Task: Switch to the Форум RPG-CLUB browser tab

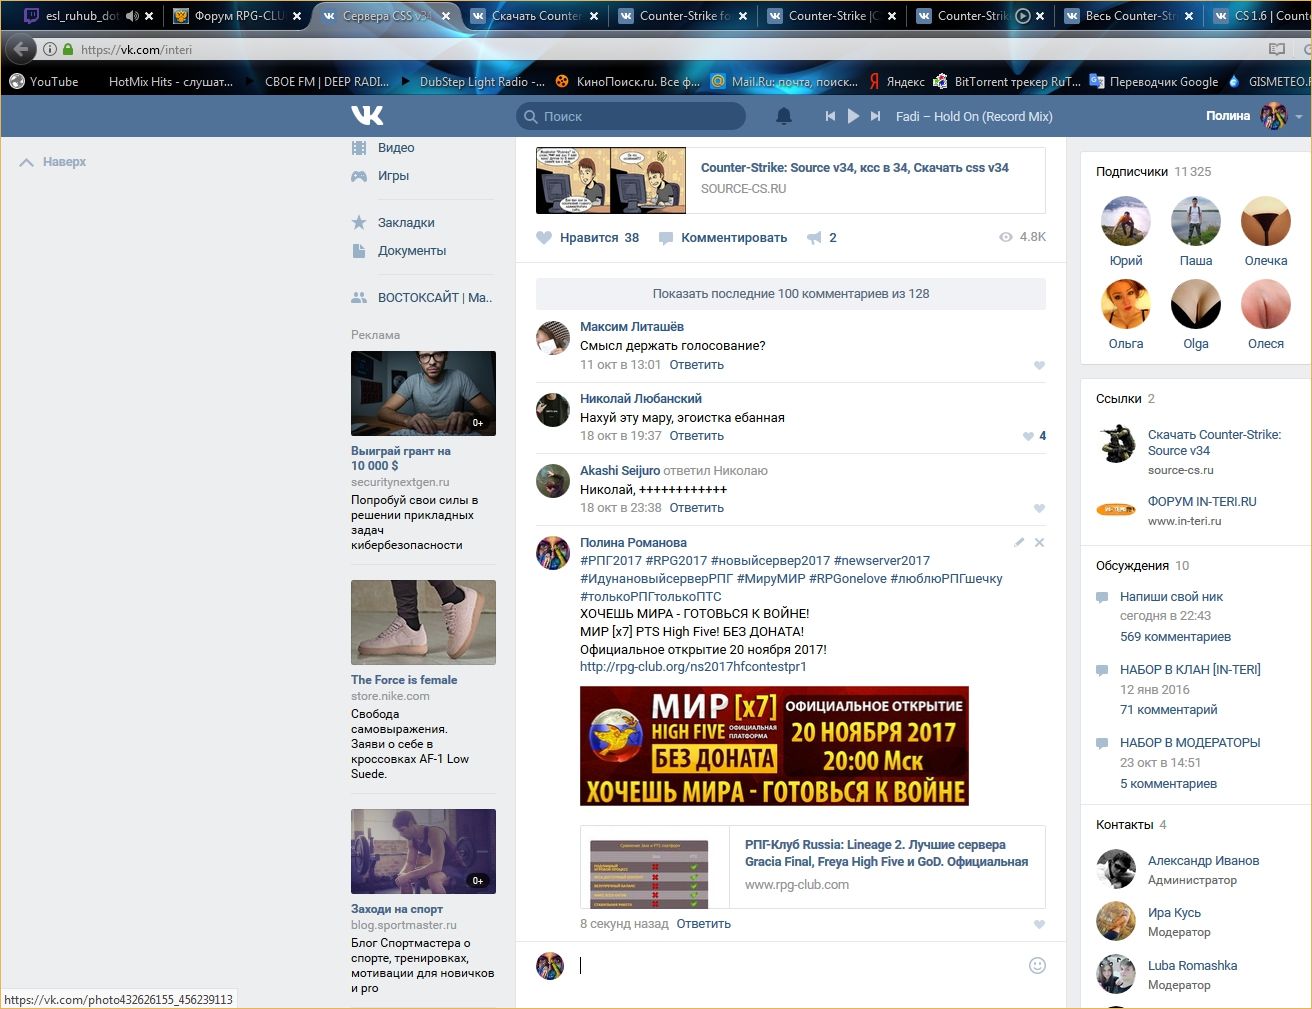Action: (238, 16)
